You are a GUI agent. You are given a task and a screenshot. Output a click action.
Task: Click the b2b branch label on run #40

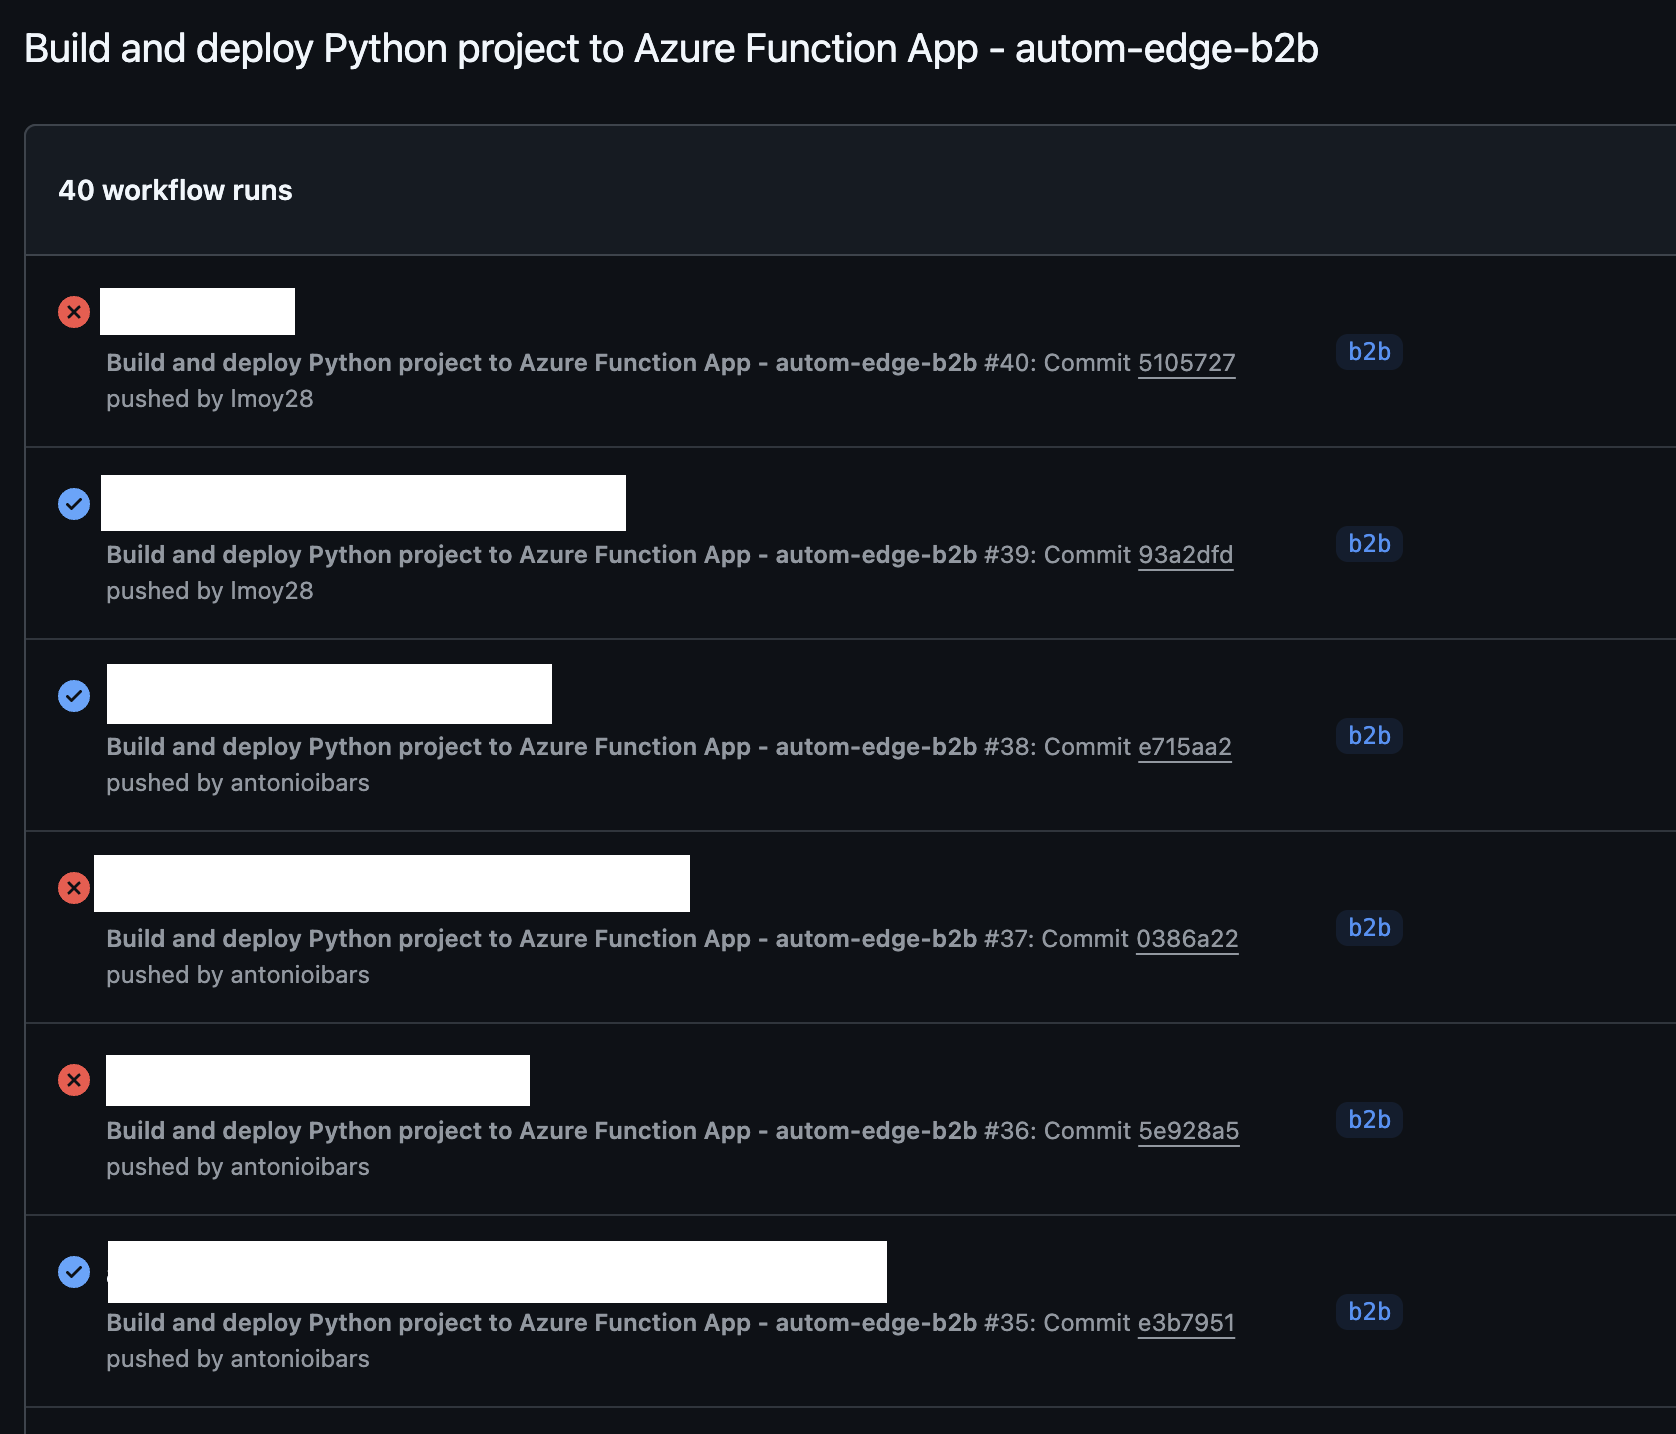(x=1369, y=352)
